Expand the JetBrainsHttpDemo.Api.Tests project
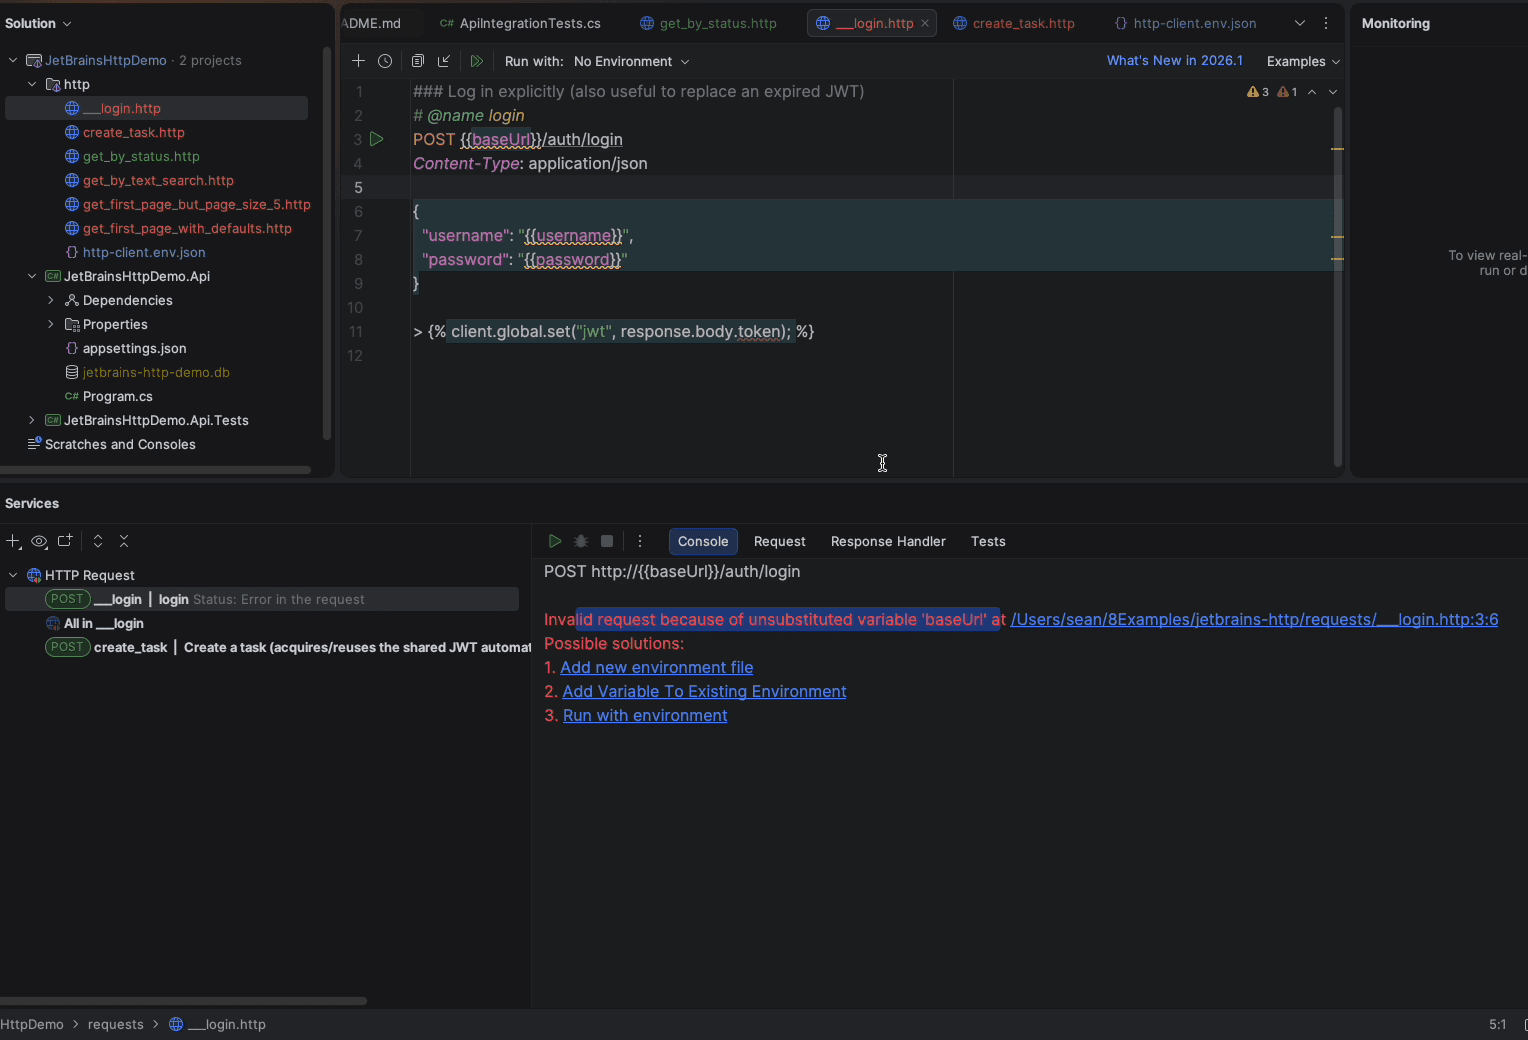The width and height of the screenshot is (1528, 1040). click(x=32, y=420)
